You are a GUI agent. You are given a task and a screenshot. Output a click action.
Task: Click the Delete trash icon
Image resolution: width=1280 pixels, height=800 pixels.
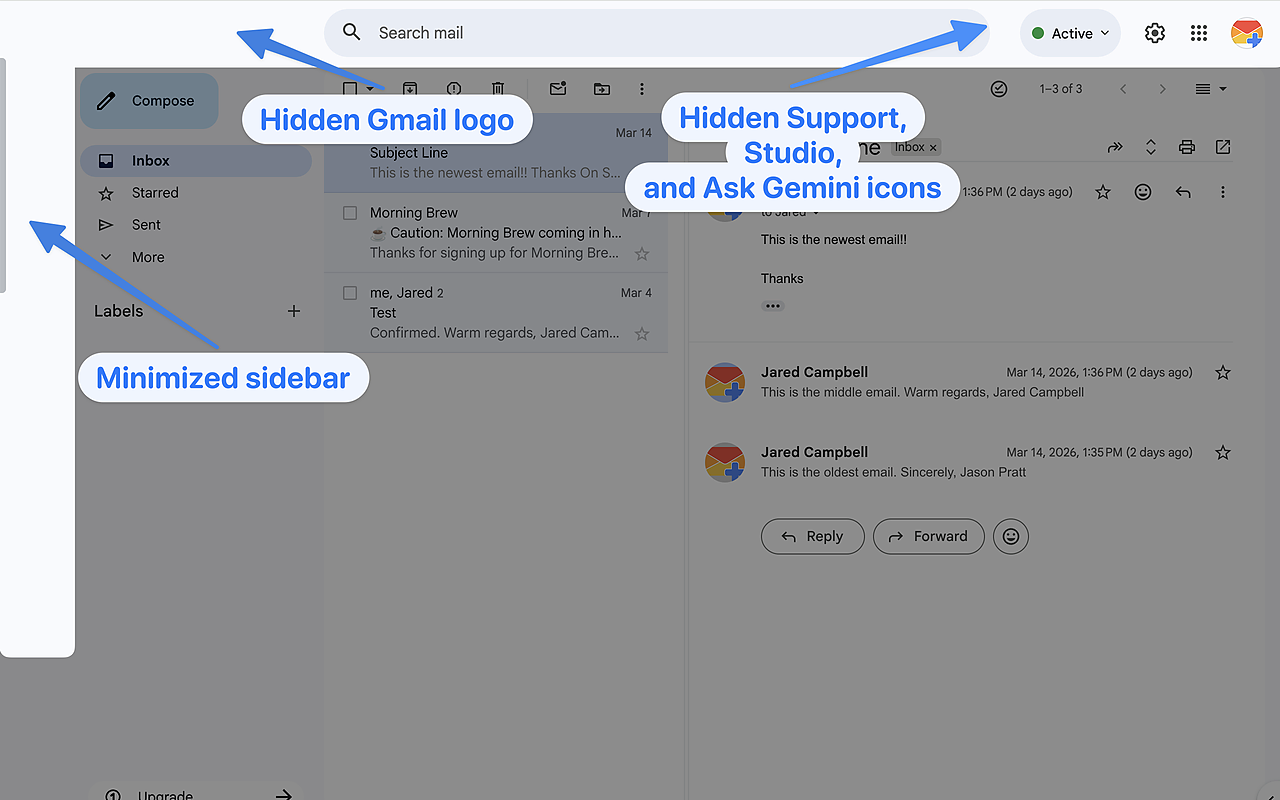click(497, 89)
